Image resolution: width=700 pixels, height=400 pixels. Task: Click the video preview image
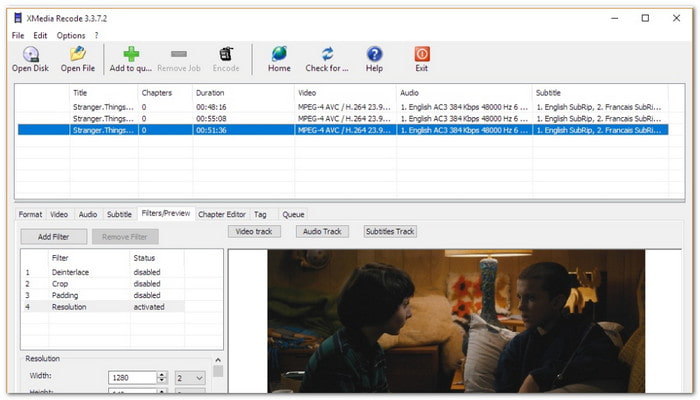tap(456, 321)
